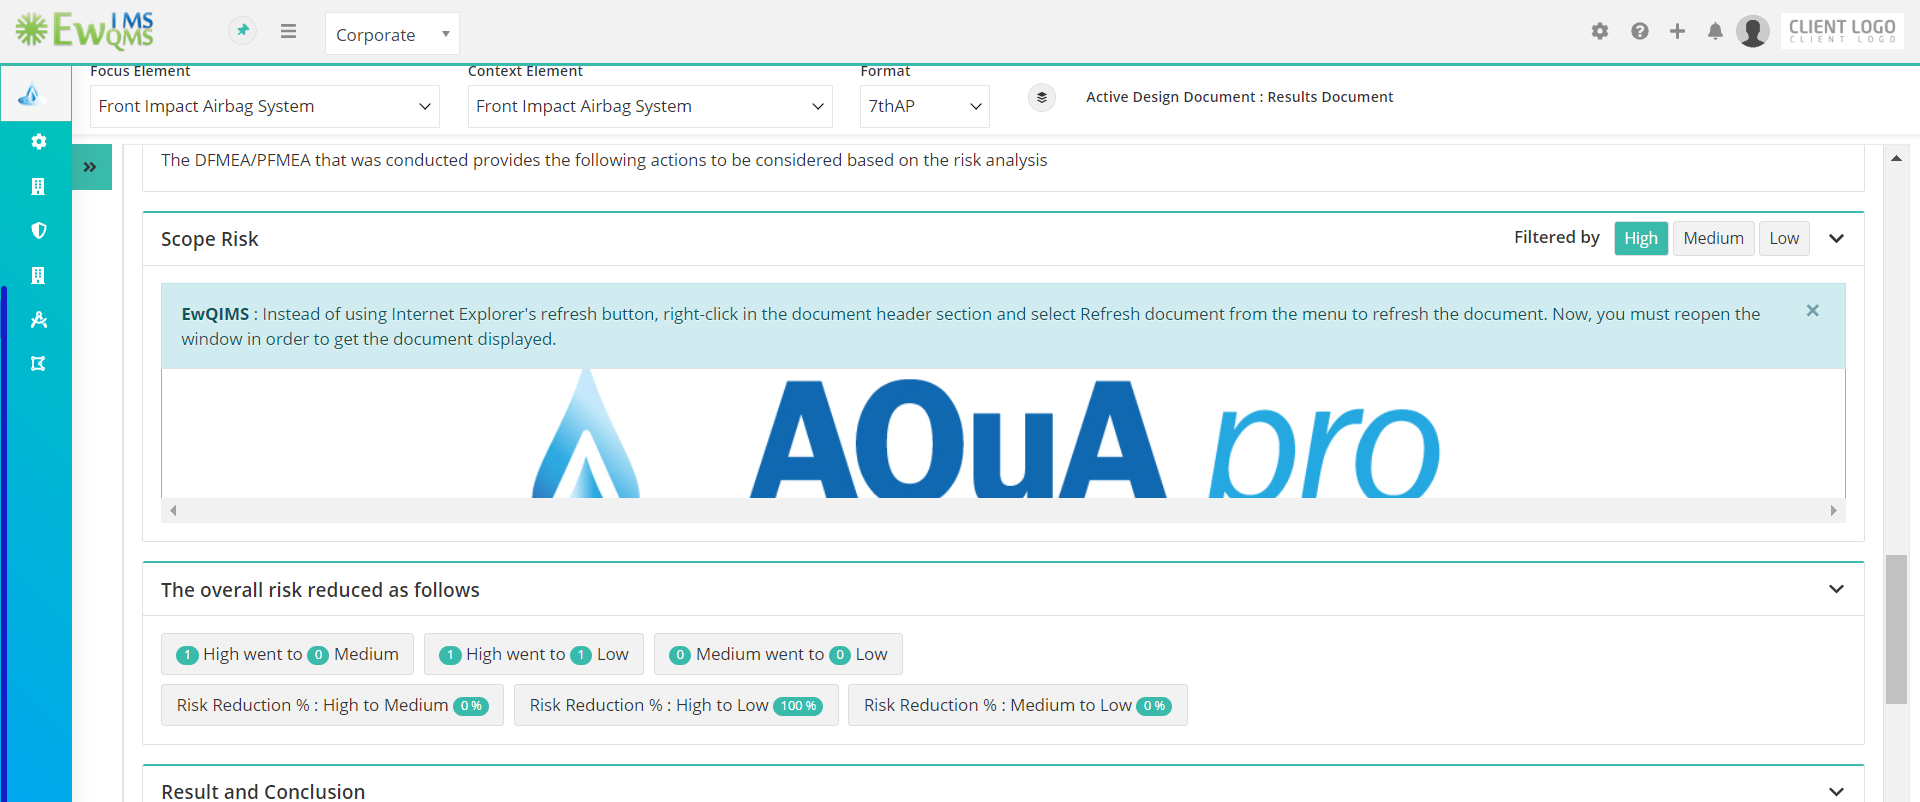The image size is (1920, 802).
Task: Open the drafting compass icon in sidebar
Action: [x=38, y=319]
